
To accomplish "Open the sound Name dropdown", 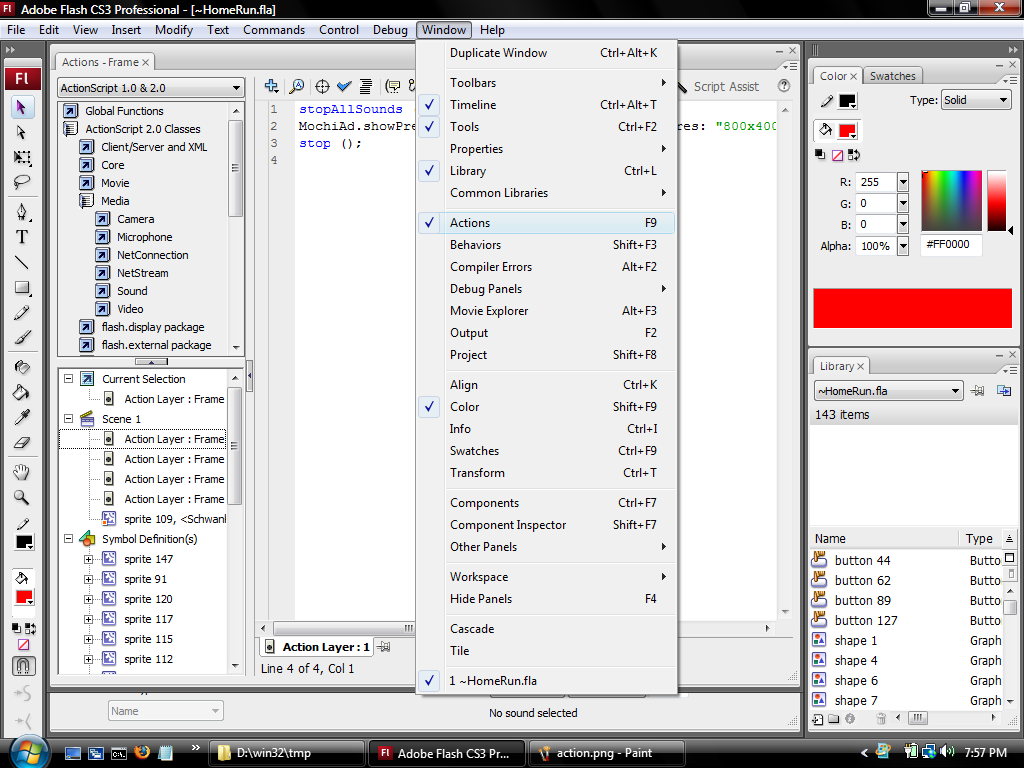I will point(166,711).
